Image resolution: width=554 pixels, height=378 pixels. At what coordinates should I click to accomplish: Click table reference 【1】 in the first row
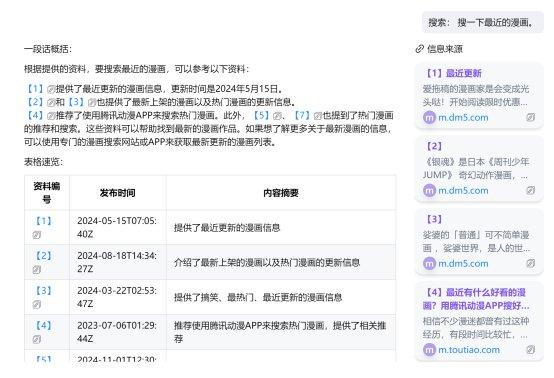point(43,222)
